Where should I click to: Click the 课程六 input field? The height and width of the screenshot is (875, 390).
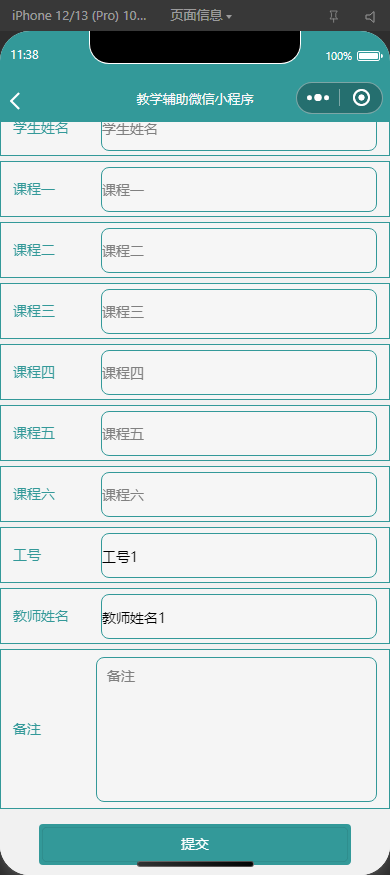pos(239,494)
